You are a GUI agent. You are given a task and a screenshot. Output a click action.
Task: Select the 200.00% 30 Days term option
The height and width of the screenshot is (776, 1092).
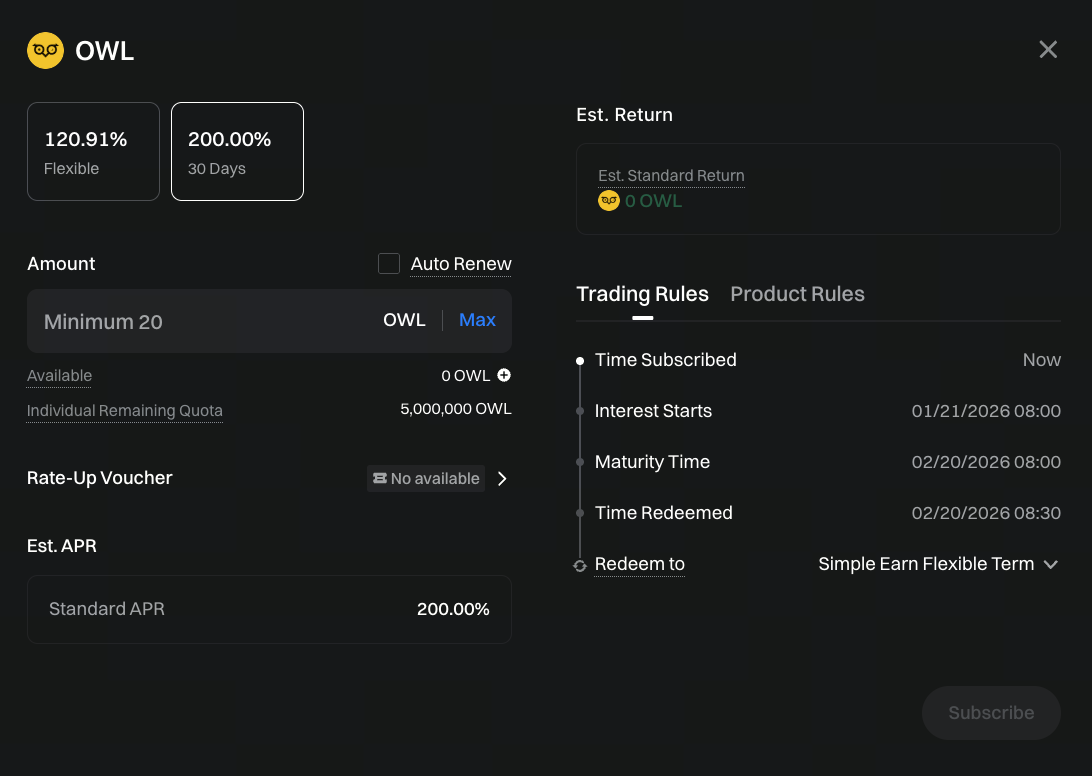pyautogui.click(x=237, y=151)
